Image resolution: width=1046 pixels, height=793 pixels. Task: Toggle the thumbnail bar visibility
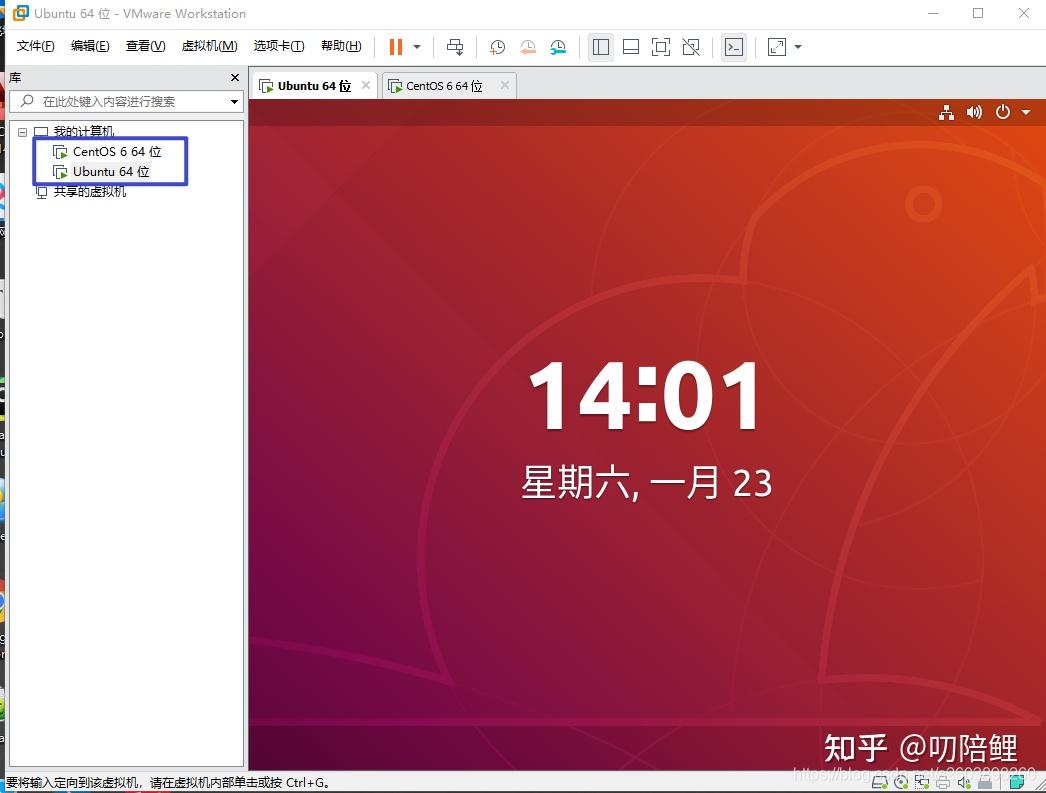coord(631,46)
